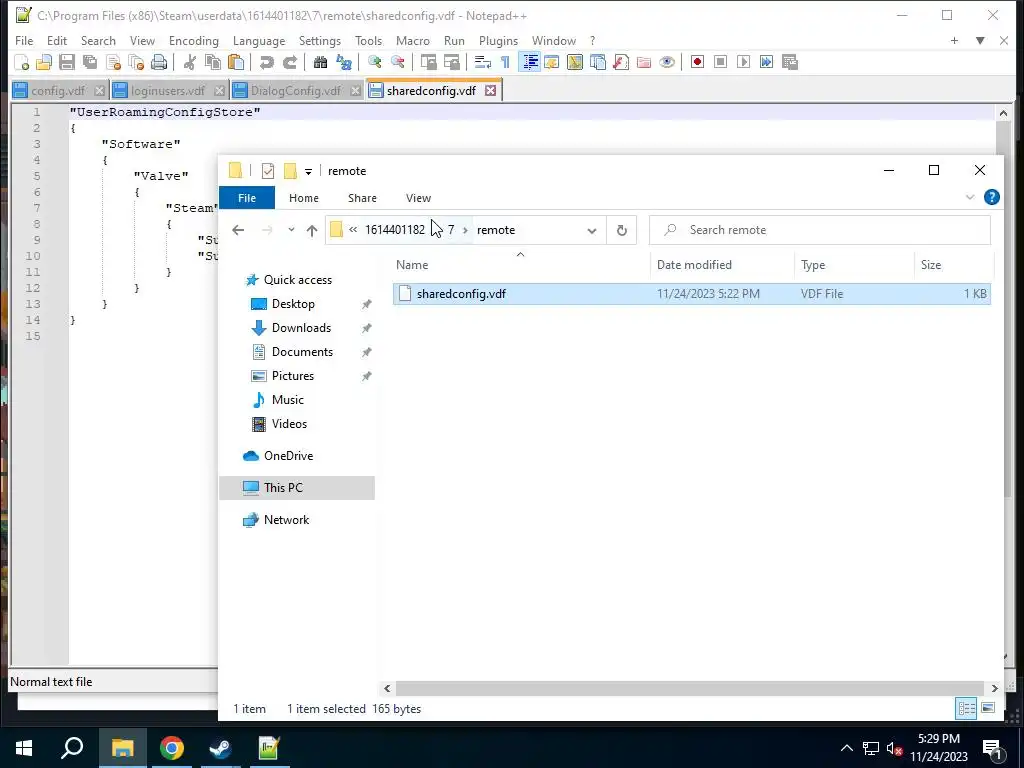Open the View ribbon tab in Explorer

418,198
